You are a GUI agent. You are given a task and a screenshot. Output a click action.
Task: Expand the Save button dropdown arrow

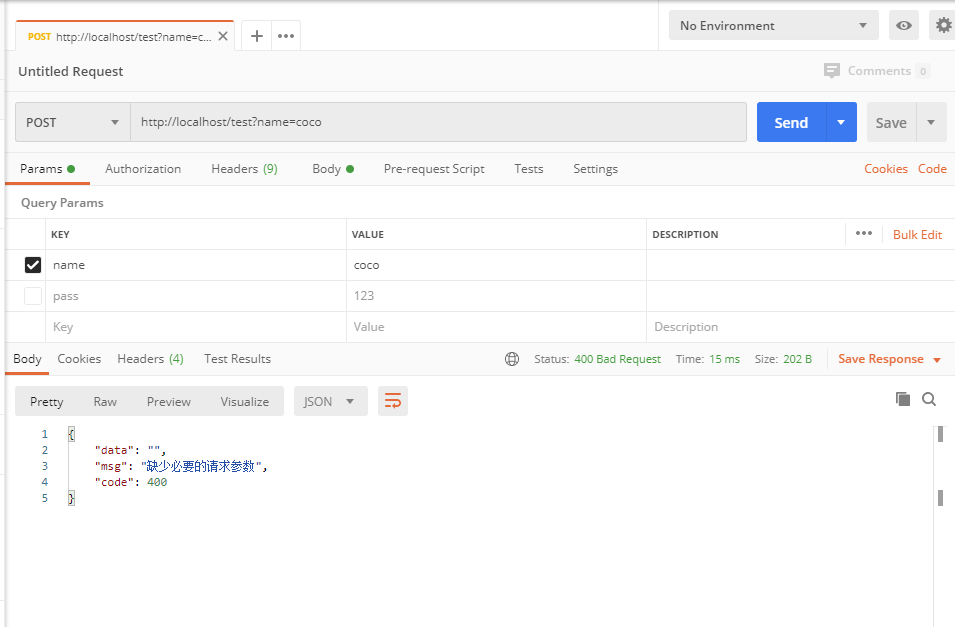931,122
